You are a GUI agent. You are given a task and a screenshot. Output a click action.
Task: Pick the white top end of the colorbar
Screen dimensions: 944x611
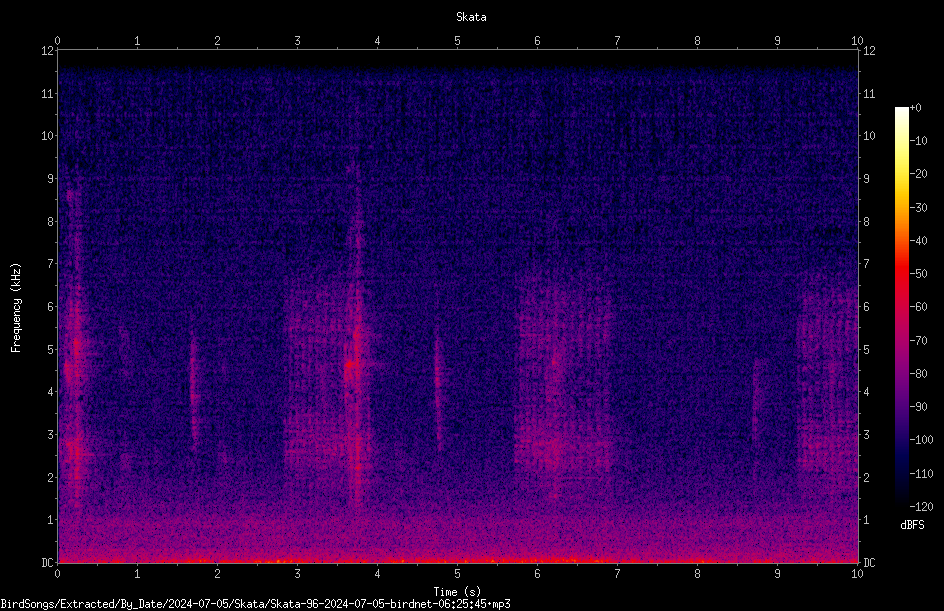(901, 112)
